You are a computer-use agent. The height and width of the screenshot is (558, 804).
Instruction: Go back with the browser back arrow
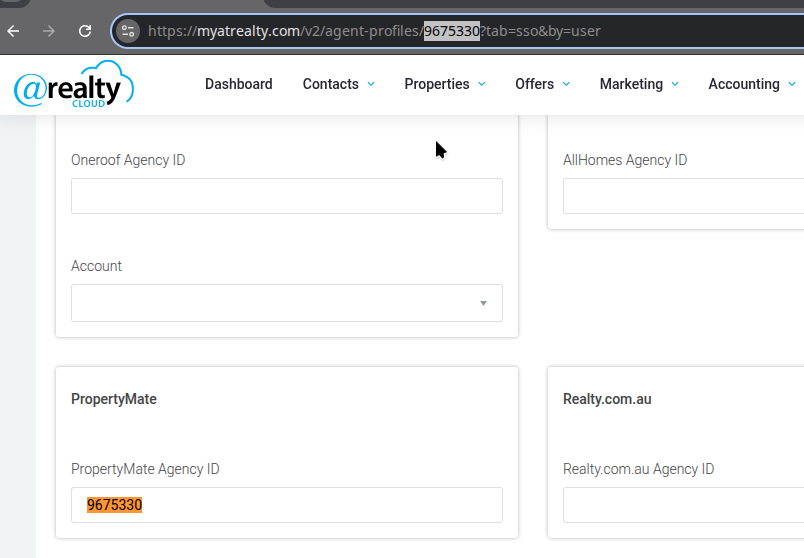pyautogui.click(x=13, y=31)
